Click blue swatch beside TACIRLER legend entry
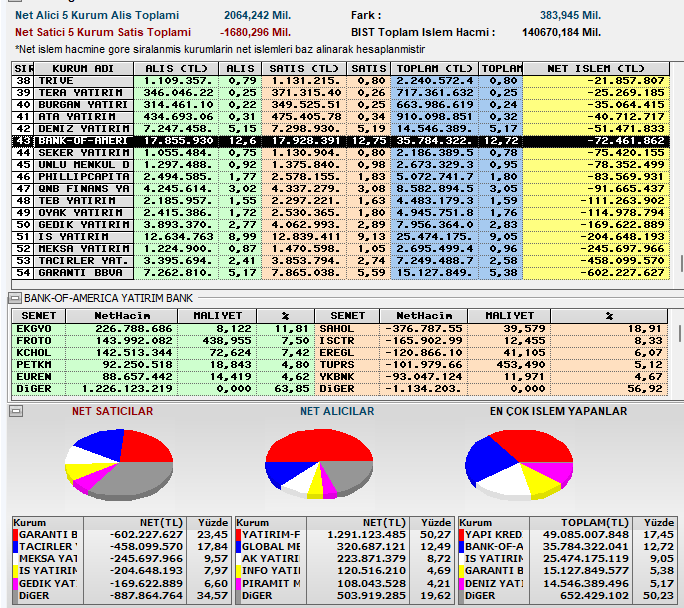Image resolution: width=684 pixels, height=608 pixels. pyautogui.click(x=16, y=547)
